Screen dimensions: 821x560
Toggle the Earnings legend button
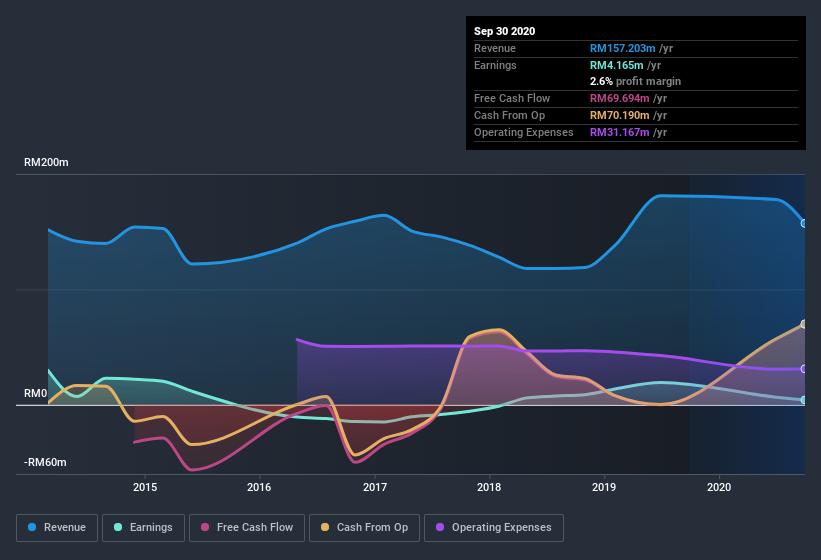click(x=143, y=528)
